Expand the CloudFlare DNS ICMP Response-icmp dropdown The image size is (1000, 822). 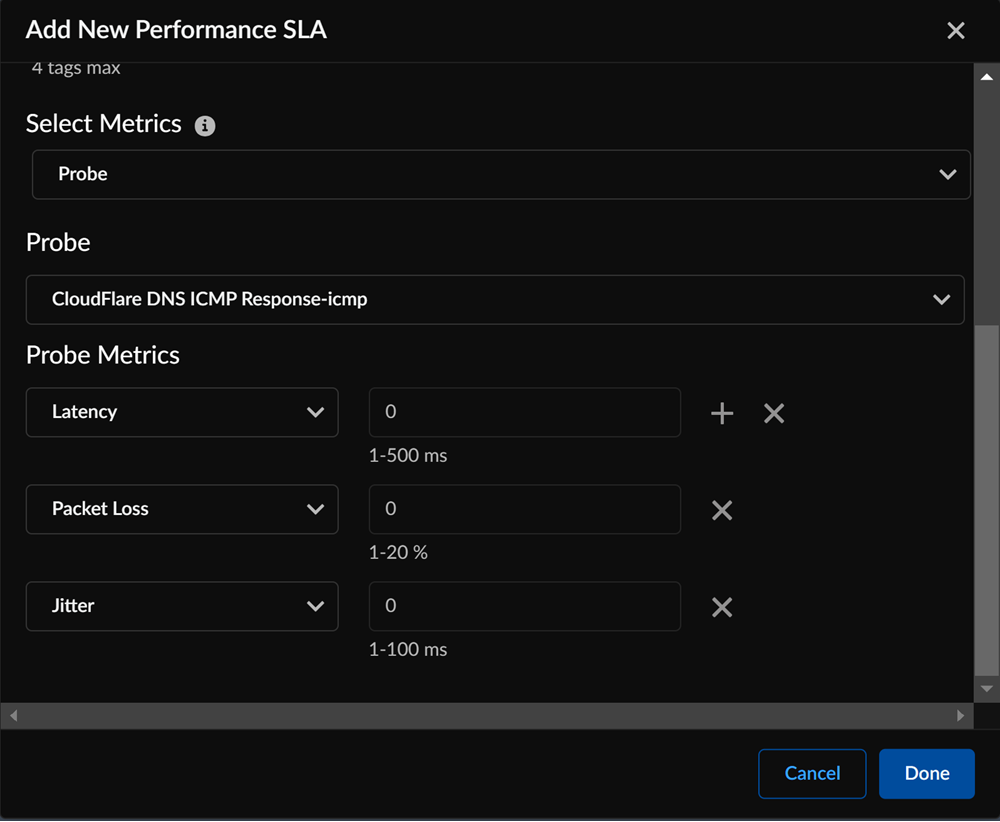(495, 299)
